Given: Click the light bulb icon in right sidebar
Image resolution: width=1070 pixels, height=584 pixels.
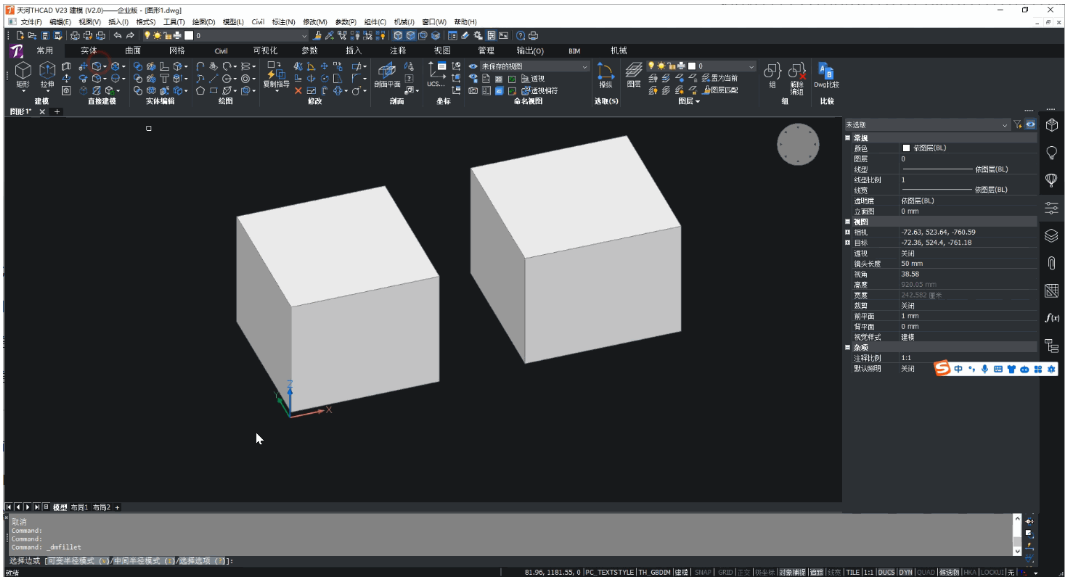Looking at the screenshot, I should point(1052,152).
